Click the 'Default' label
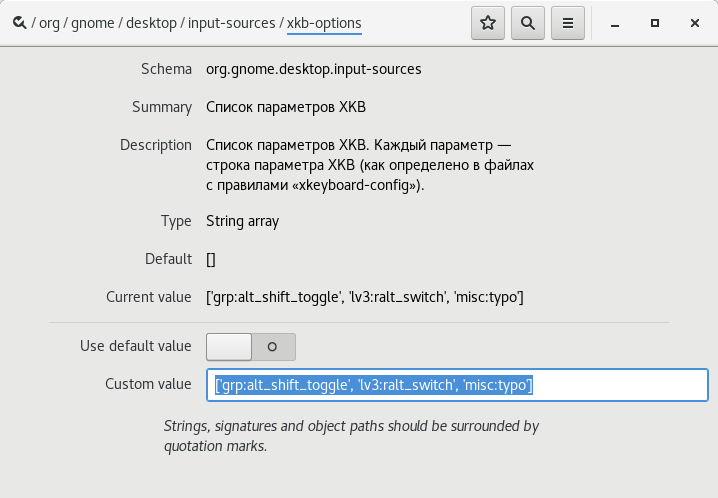Viewport: 718px width, 498px height. point(169,259)
